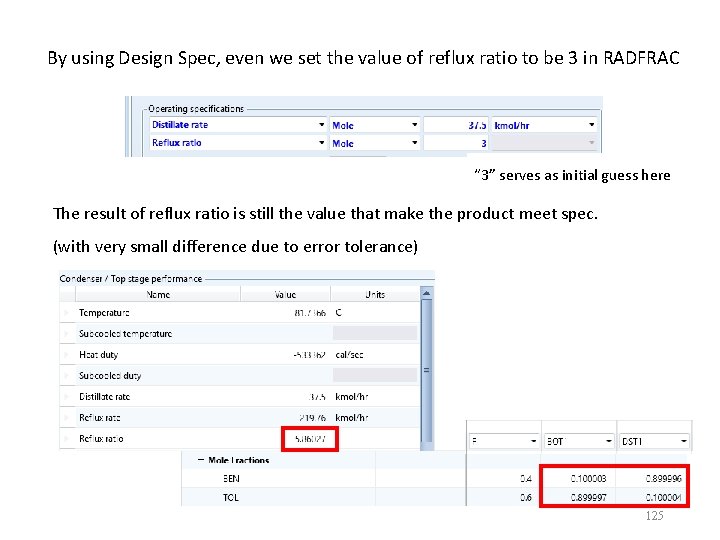Click the row selector beside Temperature
720x540 pixels.
68,313
